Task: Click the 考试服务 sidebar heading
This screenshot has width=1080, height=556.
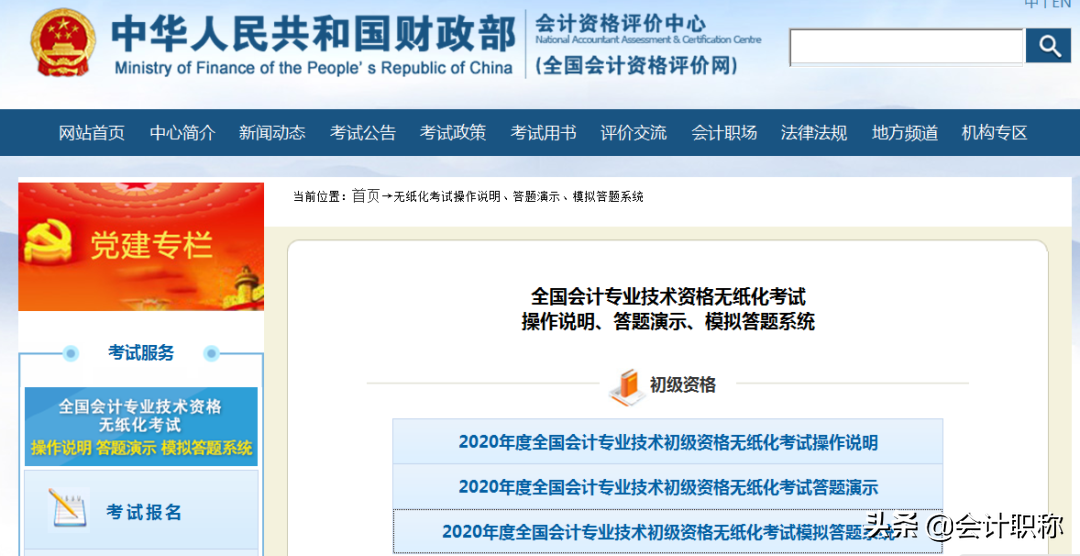Action: click(141, 353)
